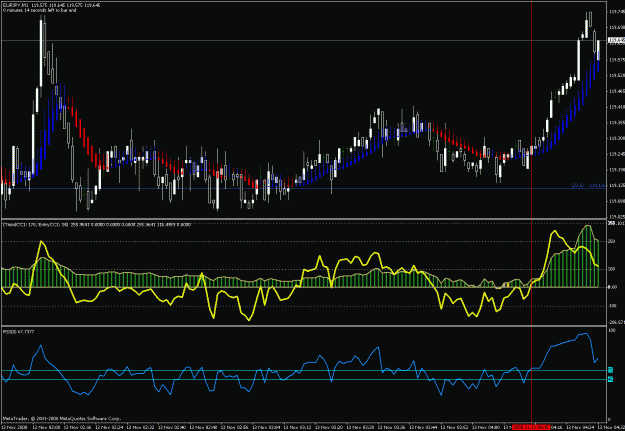Click the RSI indicator label in the bottom pane

coord(18,332)
